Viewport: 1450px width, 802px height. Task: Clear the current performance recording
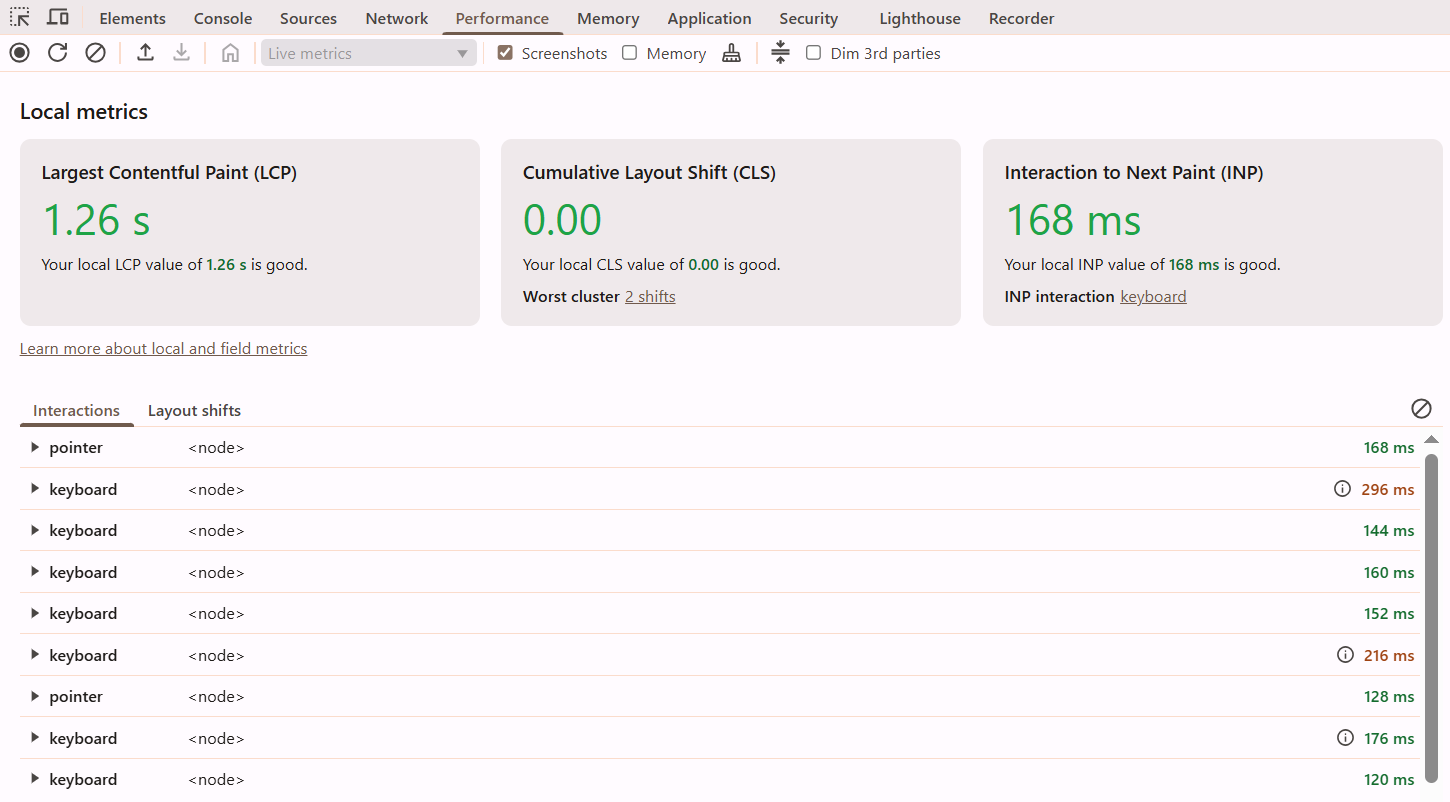(95, 52)
